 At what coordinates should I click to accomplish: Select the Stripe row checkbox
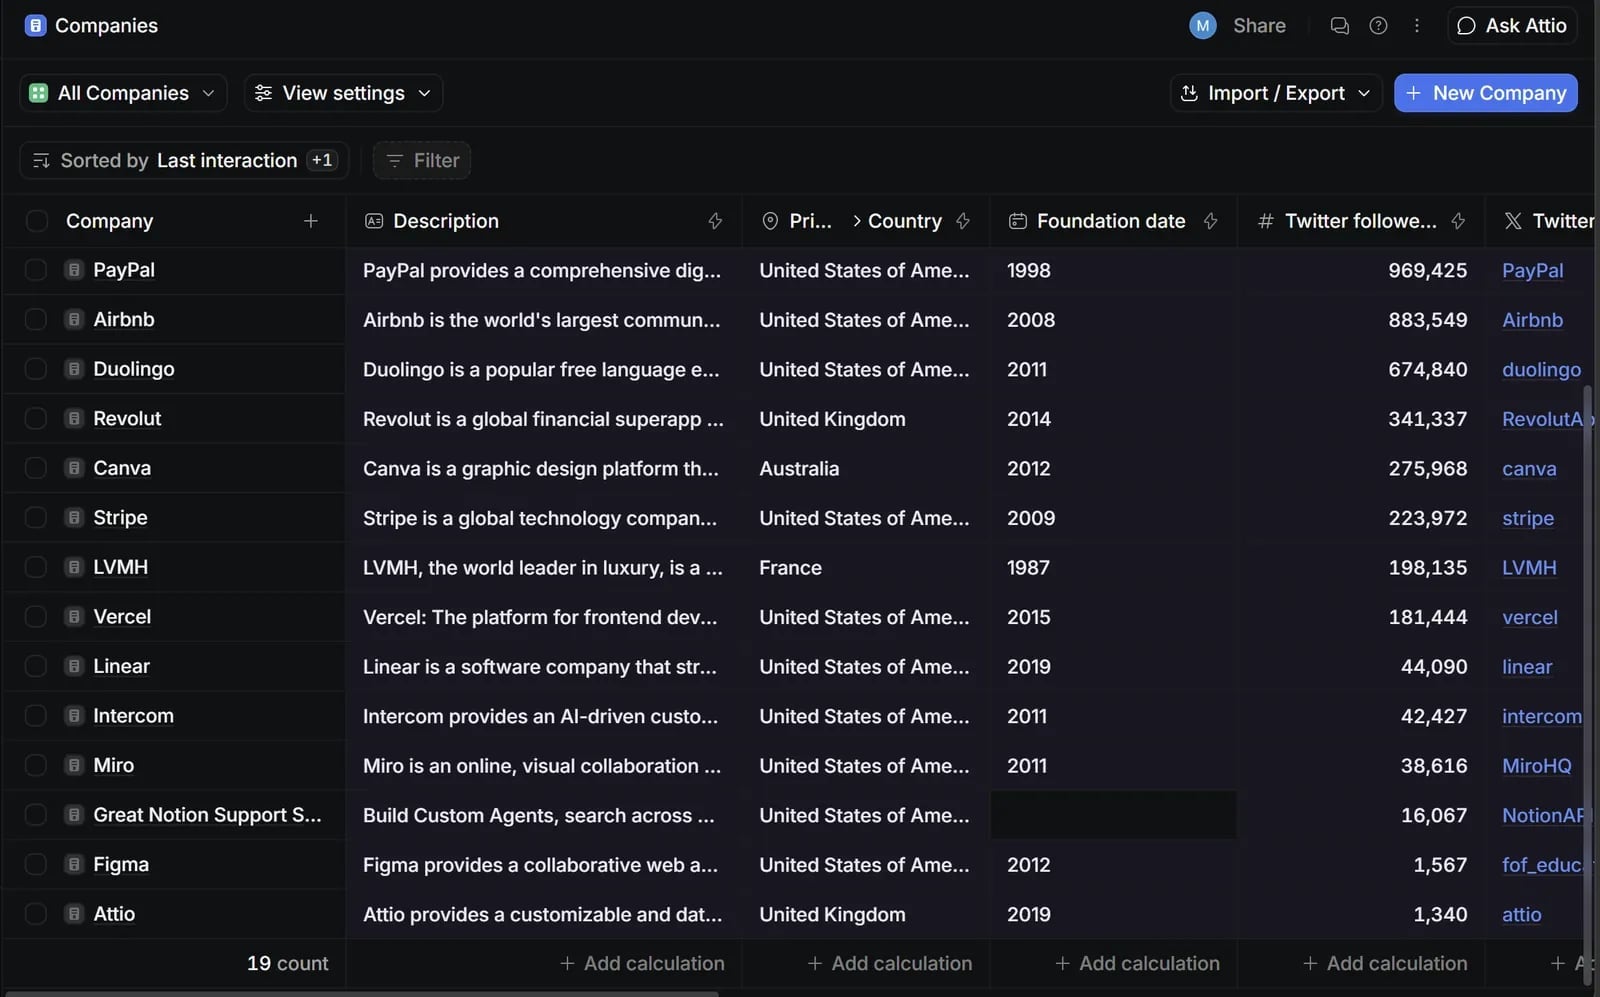(36, 518)
